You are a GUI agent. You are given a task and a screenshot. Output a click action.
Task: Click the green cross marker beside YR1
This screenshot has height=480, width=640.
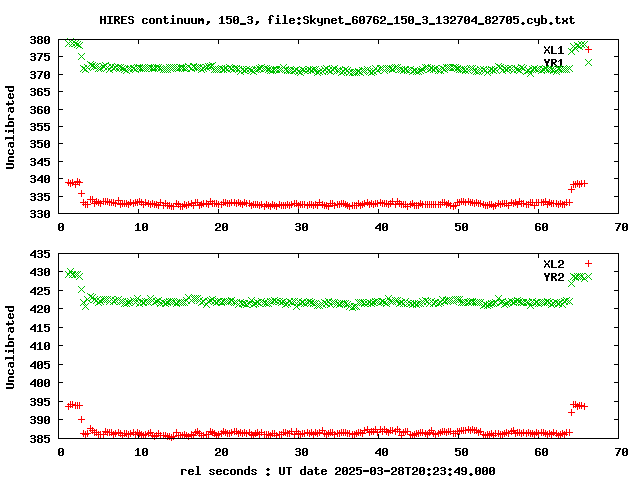coord(588,62)
